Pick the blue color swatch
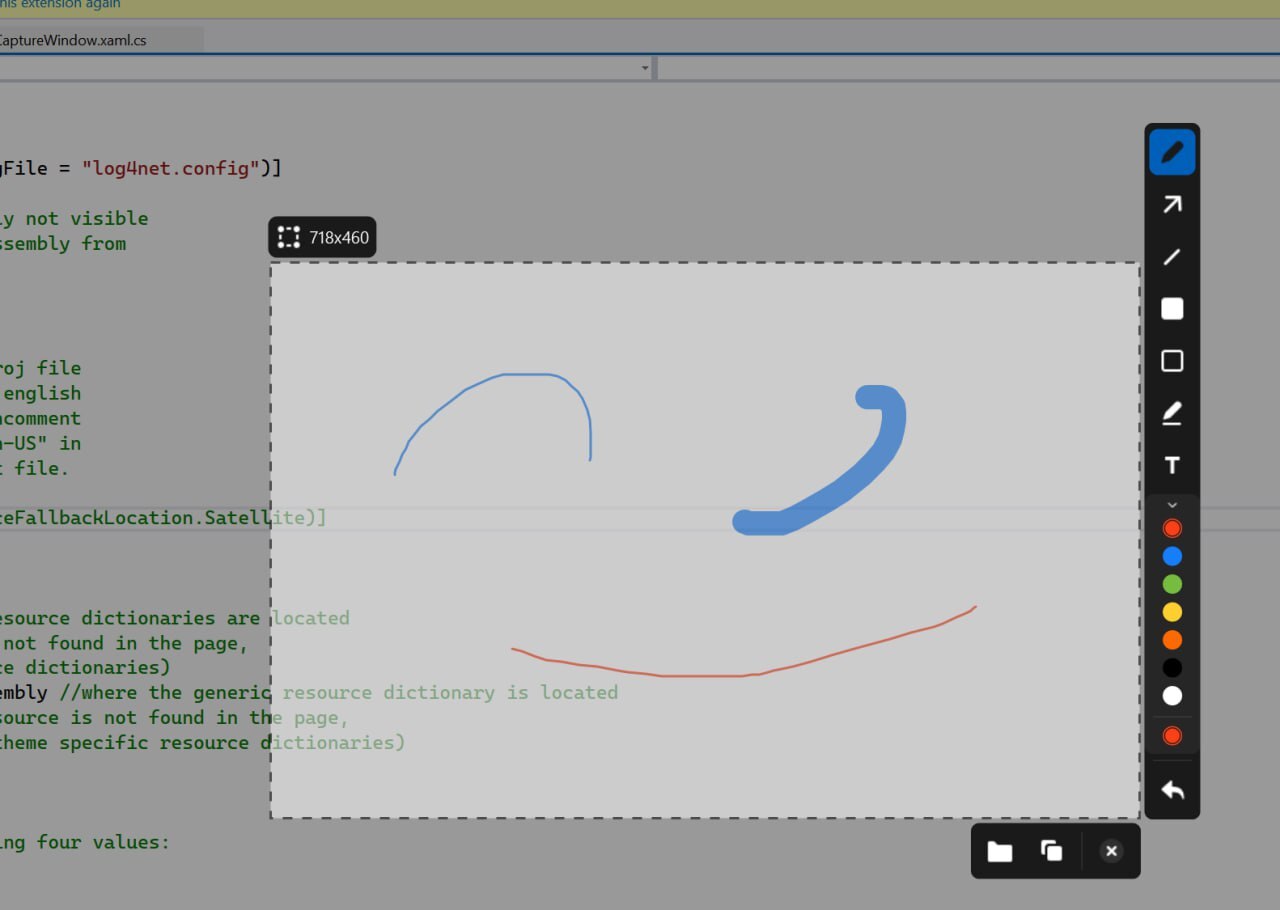Image resolution: width=1280 pixels, height=910 pixels. coord(1172,556)
